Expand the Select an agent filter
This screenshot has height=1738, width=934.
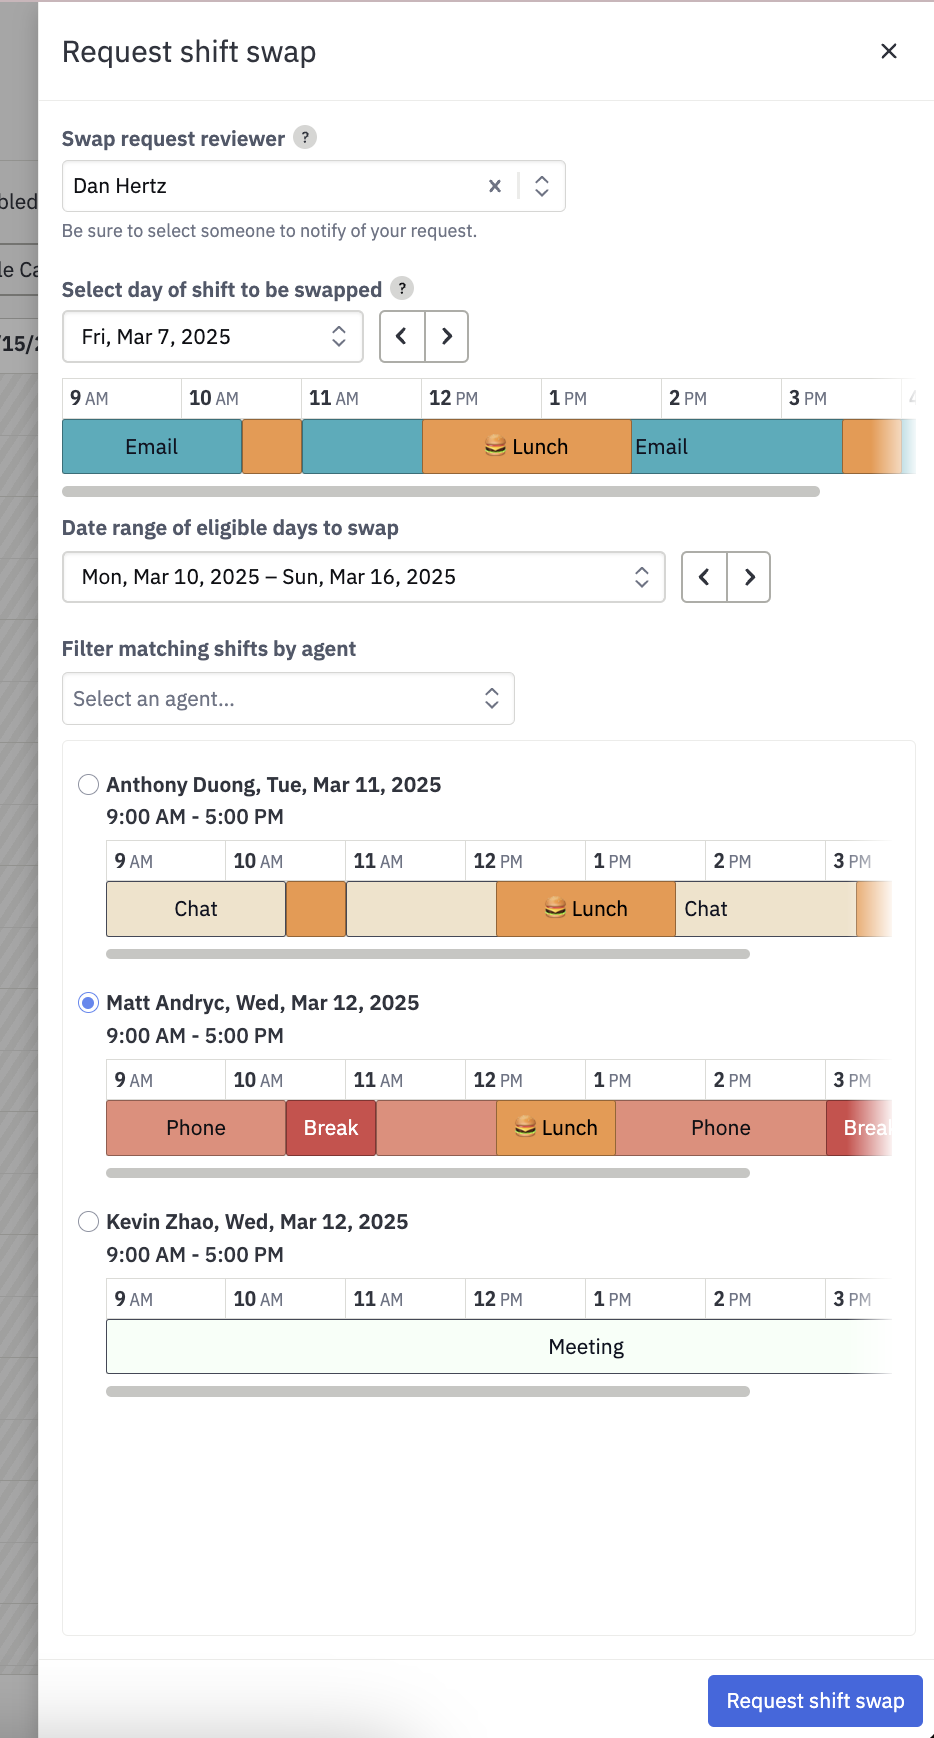288,699
